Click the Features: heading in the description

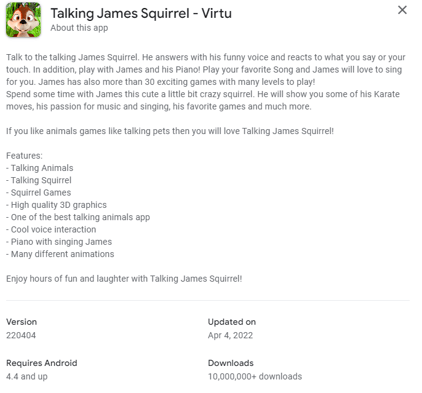point(24,156)
